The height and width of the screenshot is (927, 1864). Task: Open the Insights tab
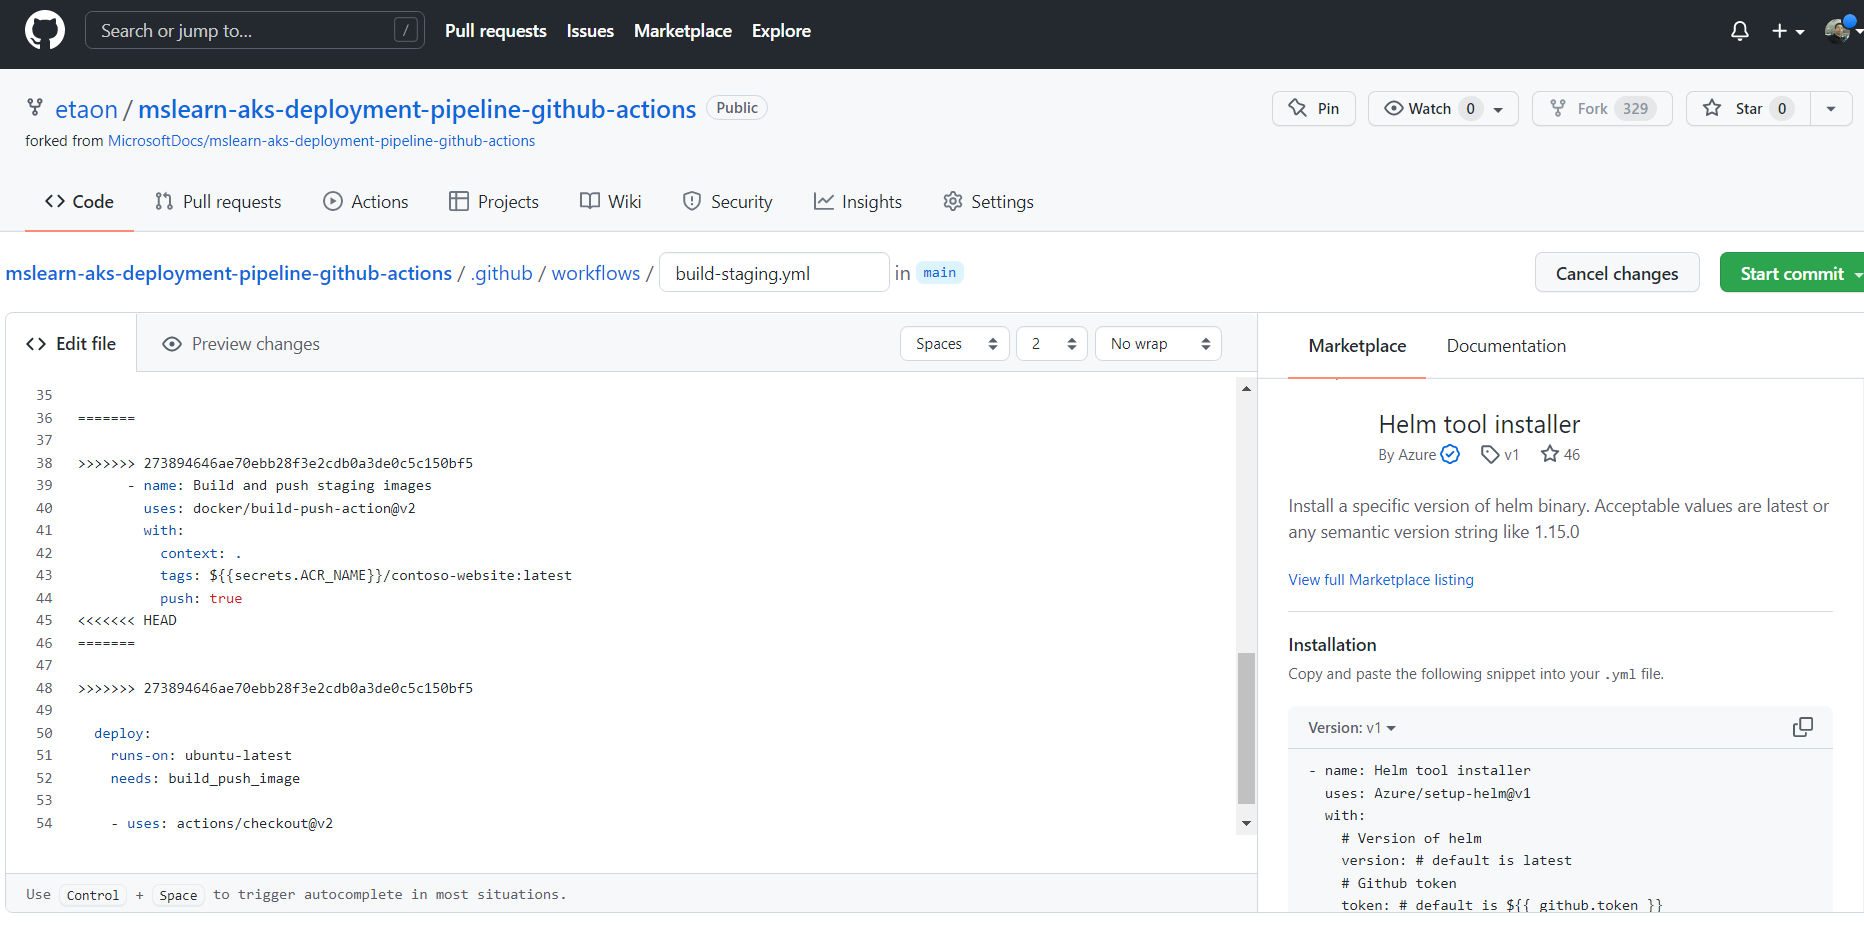857,202
